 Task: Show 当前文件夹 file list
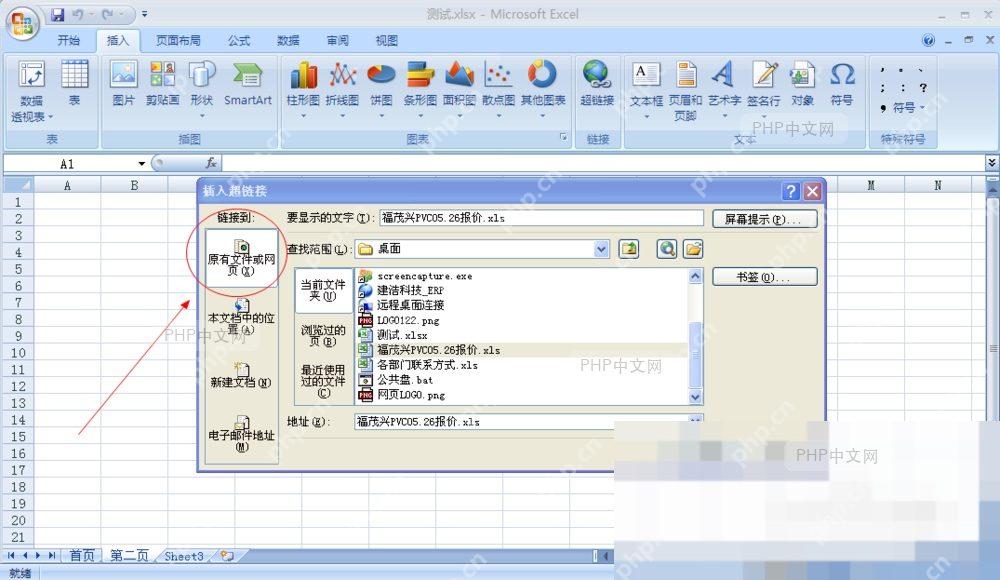(323, 290)
